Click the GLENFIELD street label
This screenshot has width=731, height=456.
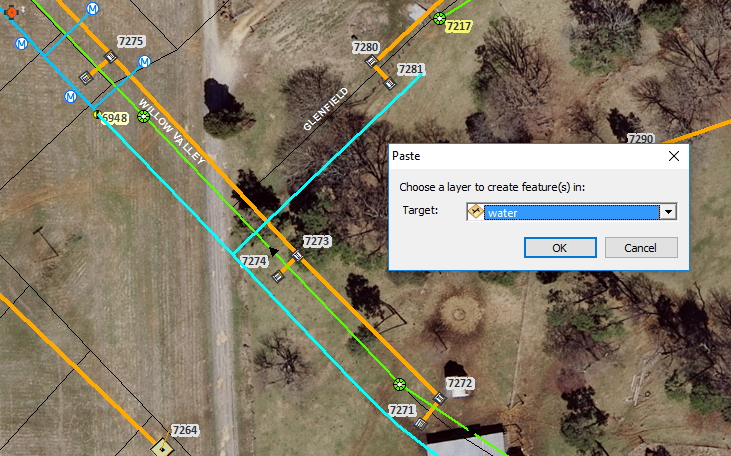pyautogui.click(x=325, y=109)
